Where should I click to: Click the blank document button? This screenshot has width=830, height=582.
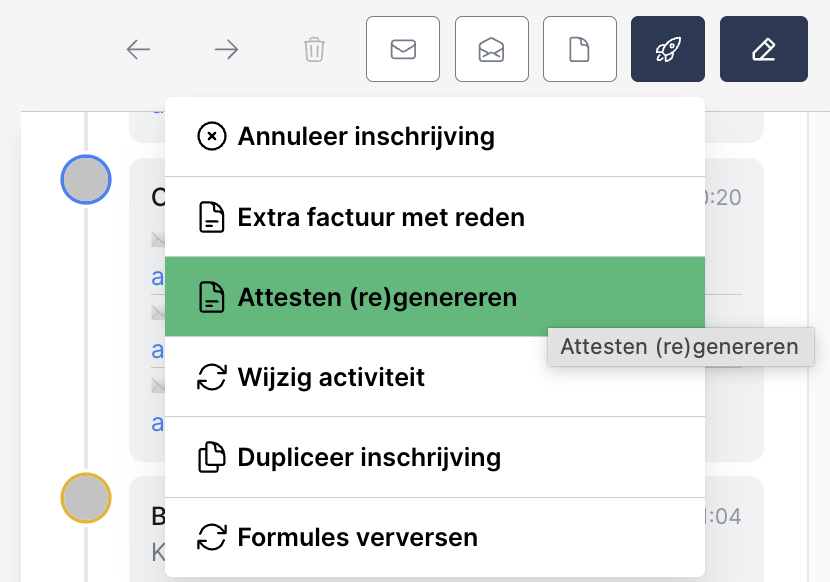pos(579,49)
